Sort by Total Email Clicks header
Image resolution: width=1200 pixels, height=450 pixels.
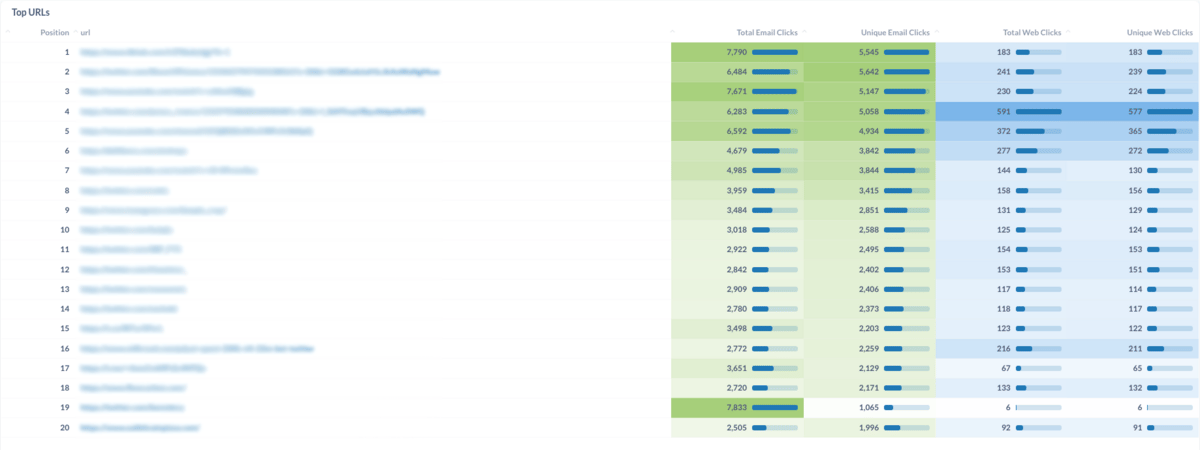pos(767,32)
